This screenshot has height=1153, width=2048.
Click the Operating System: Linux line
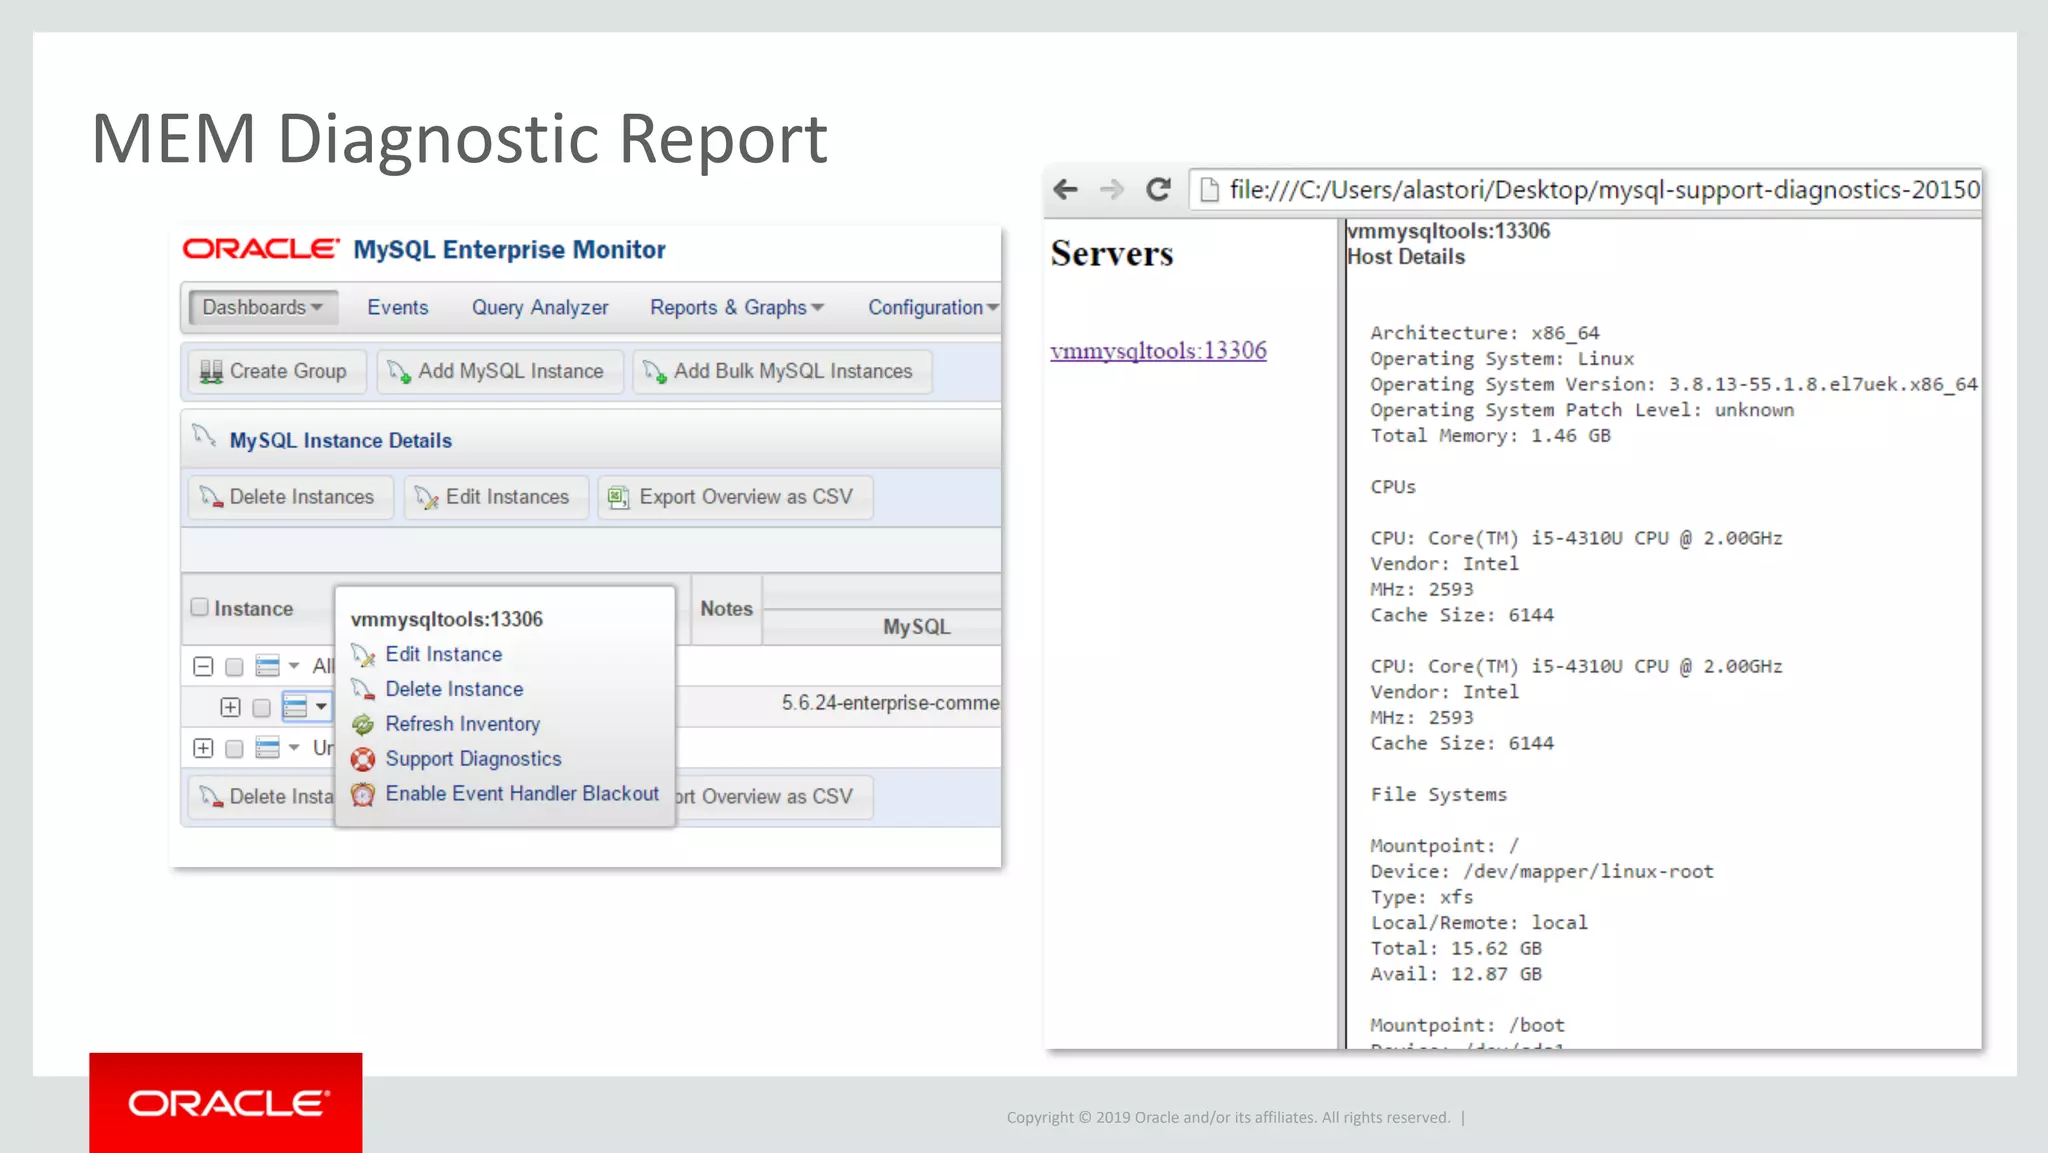[x=1502, y=359]
